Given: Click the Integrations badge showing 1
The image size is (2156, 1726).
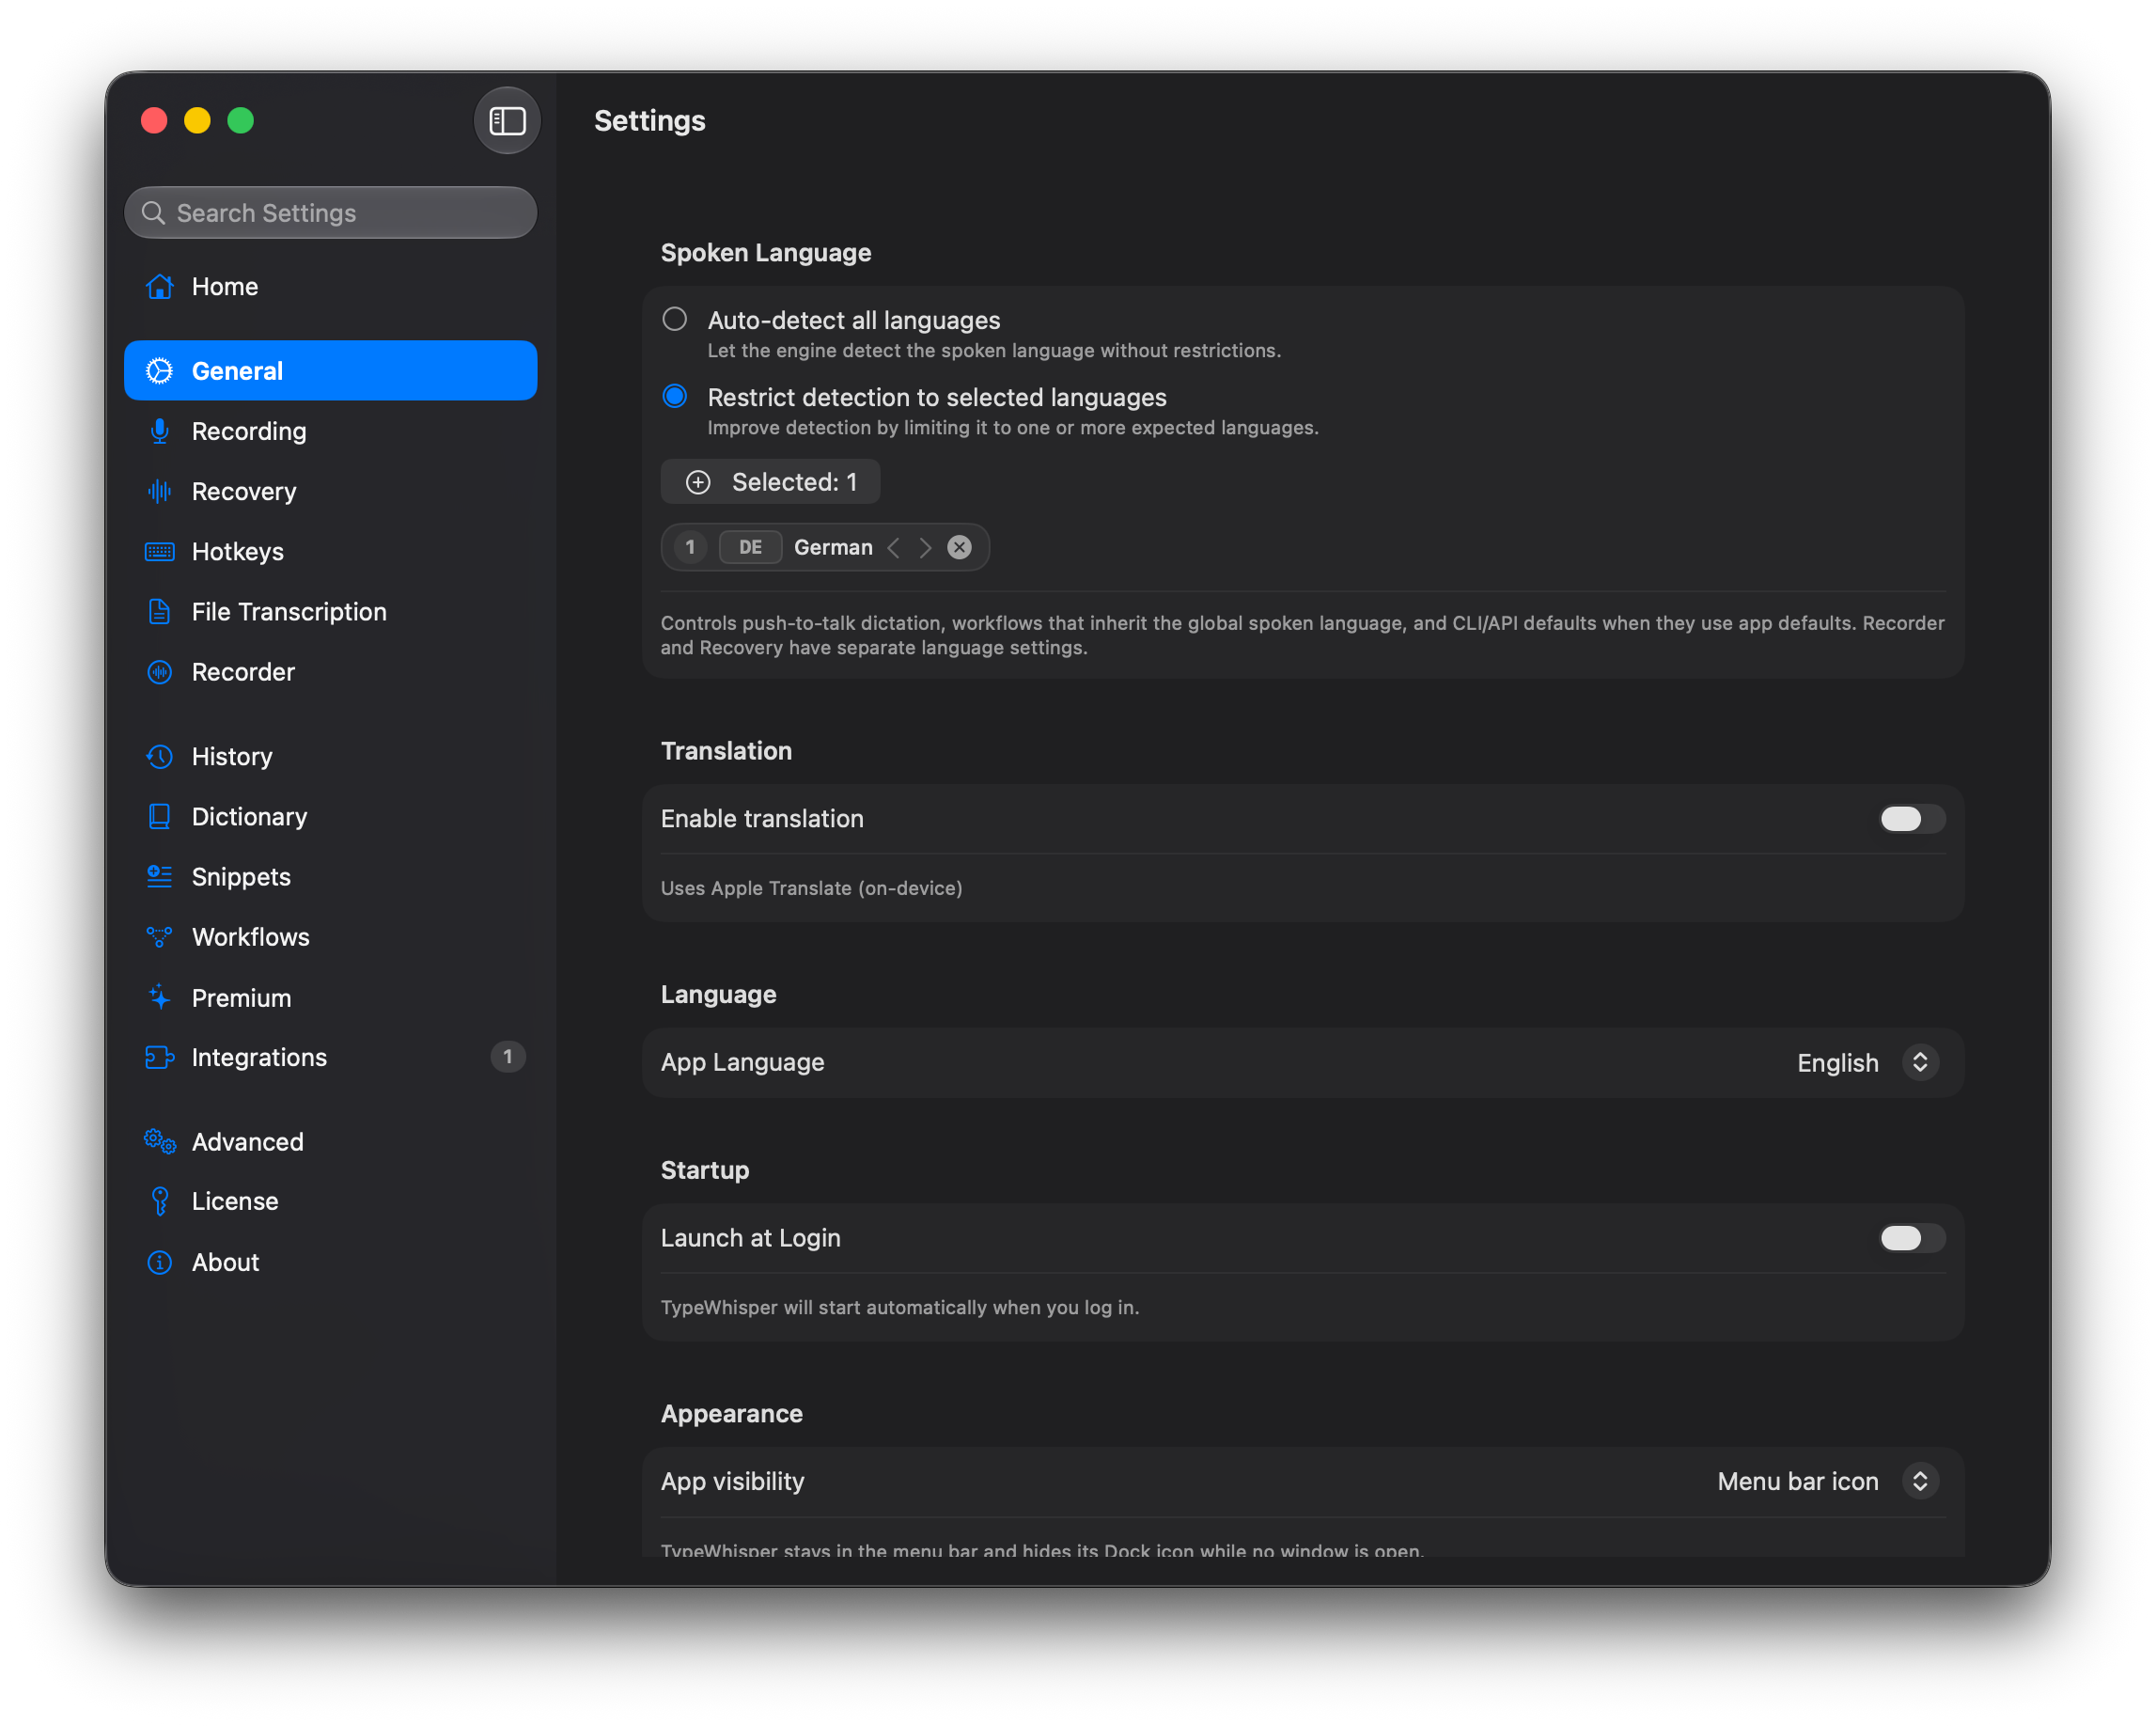Looking at the screenshot, I should tap(508, 1057).
